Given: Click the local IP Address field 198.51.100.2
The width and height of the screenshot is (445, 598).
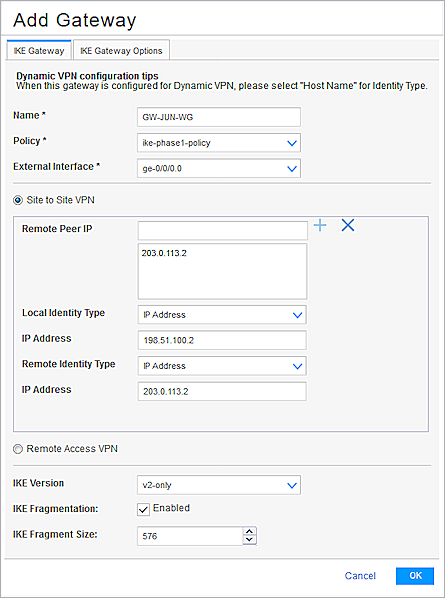Looking at the screenshot, I should [222, 340].
